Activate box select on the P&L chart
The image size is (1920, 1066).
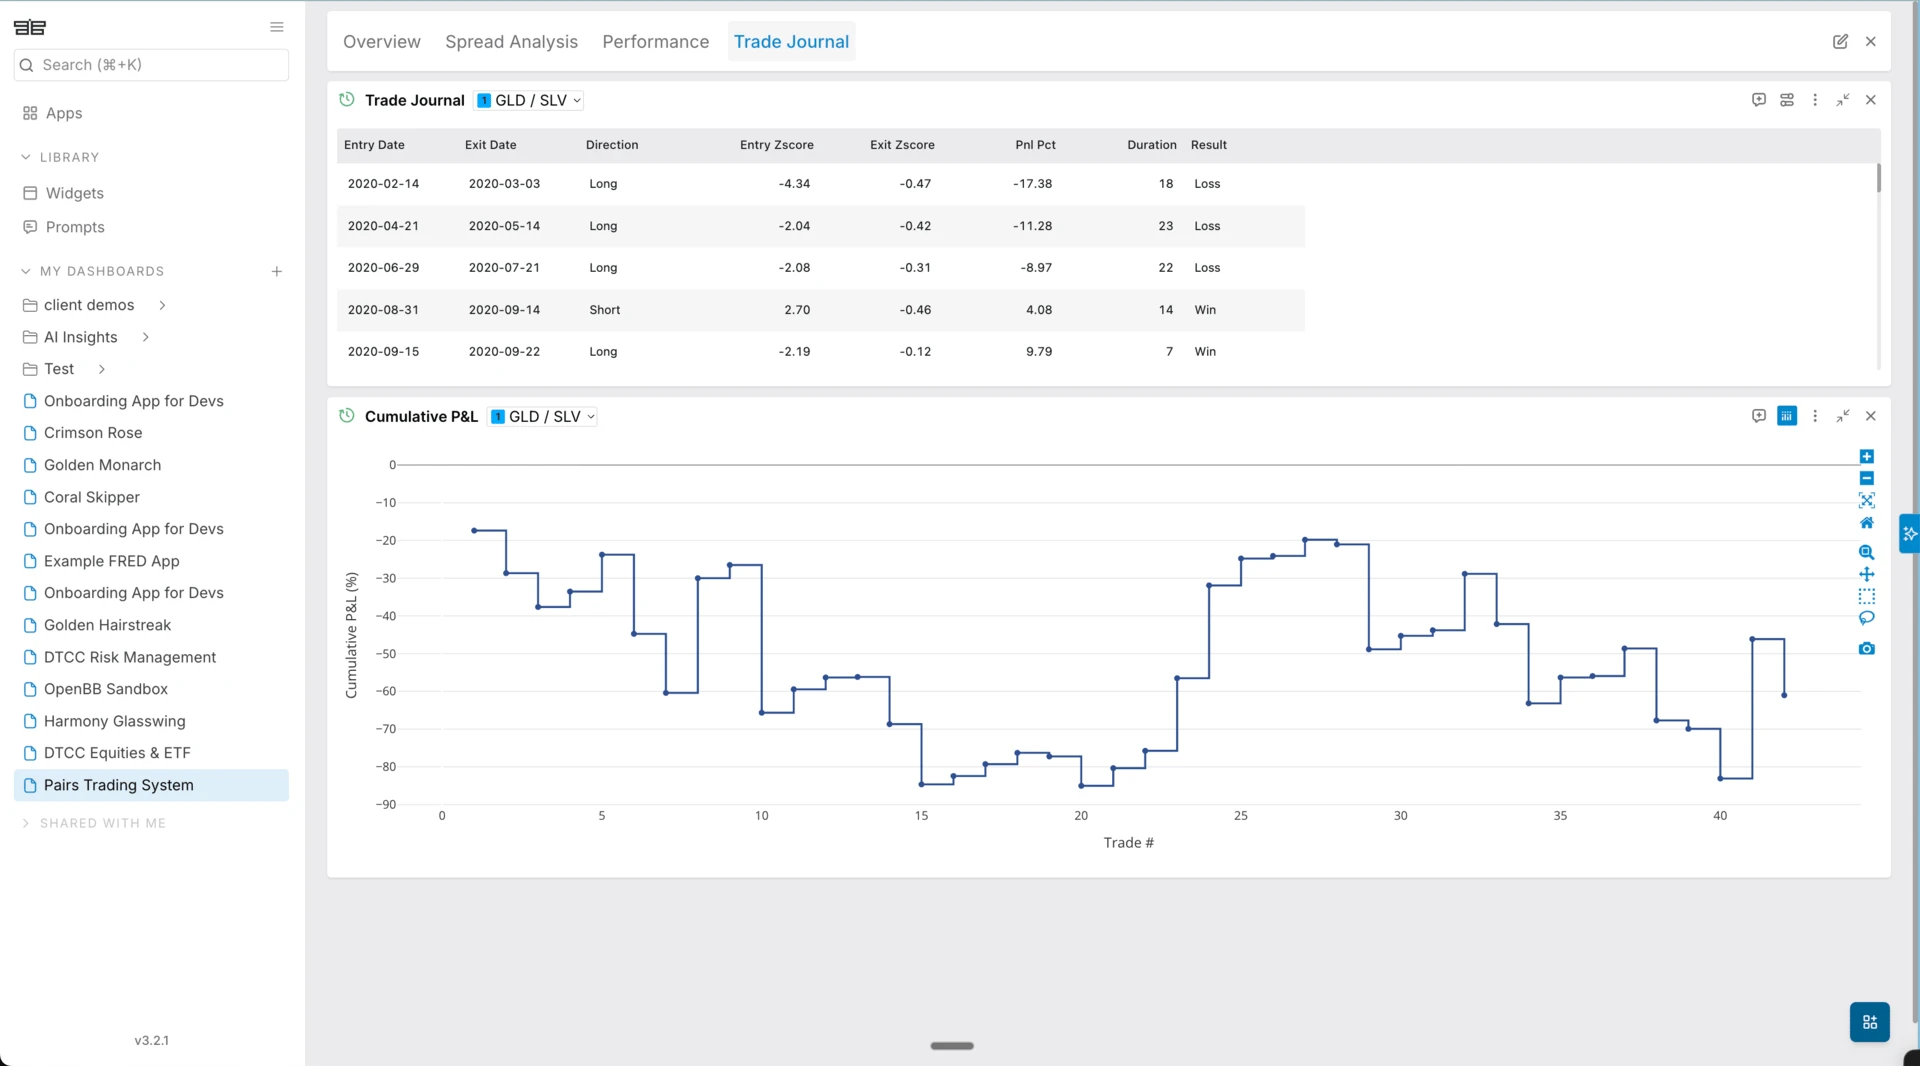point(1867,596)
